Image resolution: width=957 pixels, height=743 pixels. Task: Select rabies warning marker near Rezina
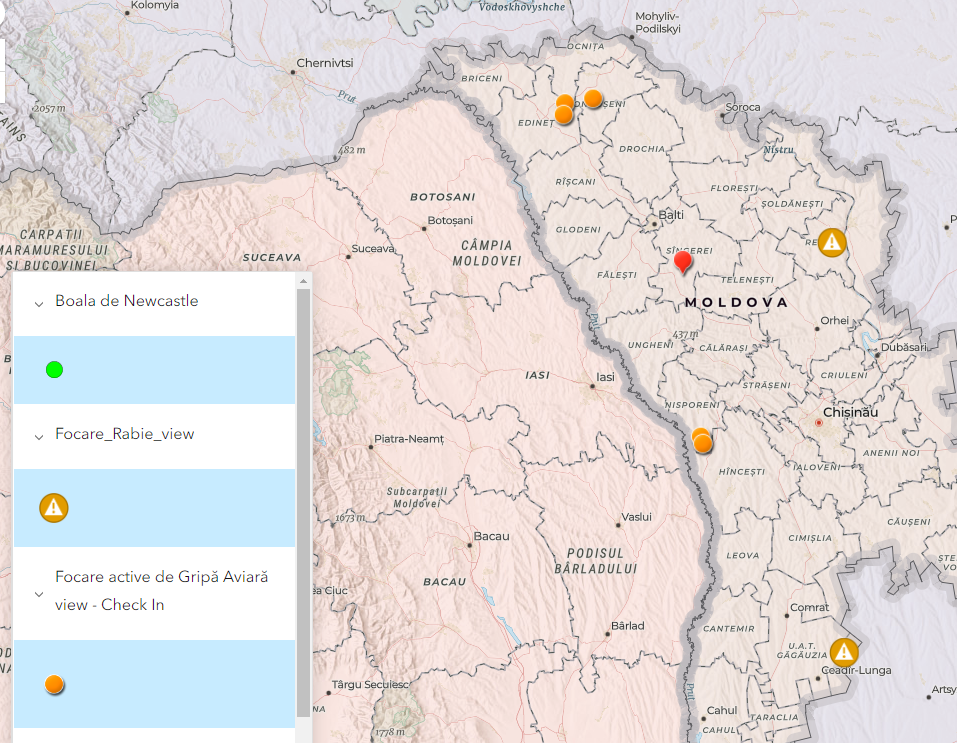[x=832, y=242]
